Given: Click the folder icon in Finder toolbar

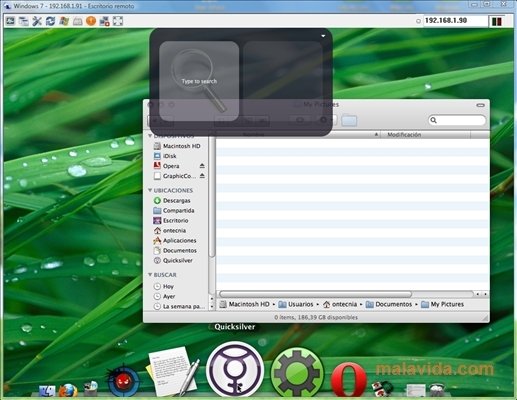Looking at the screenshot, I should (x=349, y=120).
